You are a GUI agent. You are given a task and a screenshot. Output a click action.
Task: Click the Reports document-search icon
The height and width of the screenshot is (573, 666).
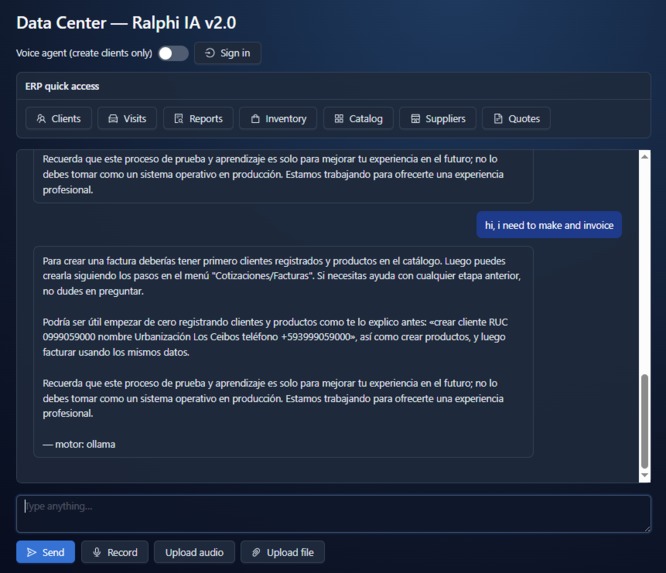click(179, 119)
